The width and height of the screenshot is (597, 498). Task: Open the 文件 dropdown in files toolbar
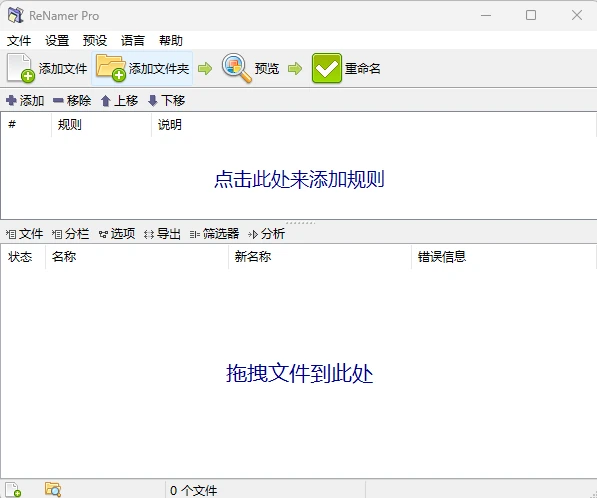point(25,234)
